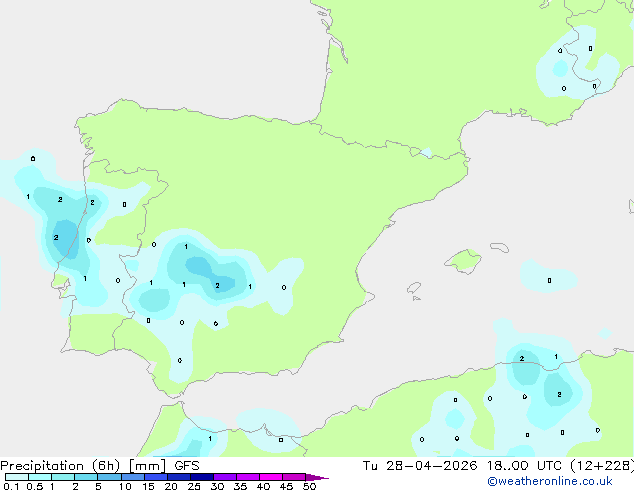
Task: Click the '0.5' legend scale label
Action: coord(35,486)
